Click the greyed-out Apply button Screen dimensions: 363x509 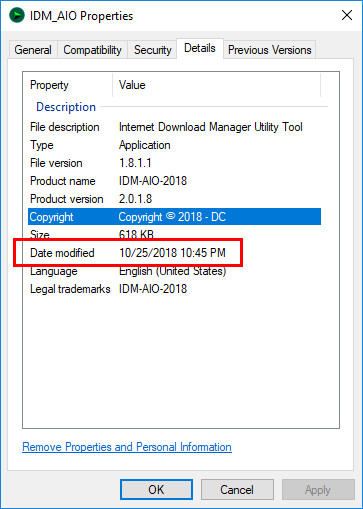point(318,490)
